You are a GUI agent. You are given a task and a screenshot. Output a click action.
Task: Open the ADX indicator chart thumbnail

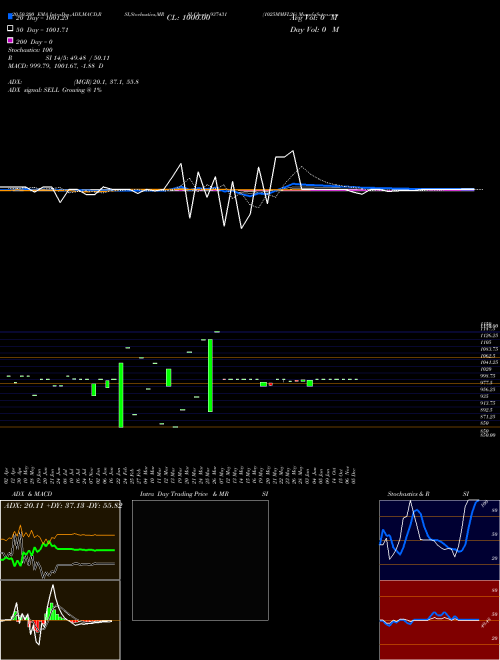tap(60, 540)
